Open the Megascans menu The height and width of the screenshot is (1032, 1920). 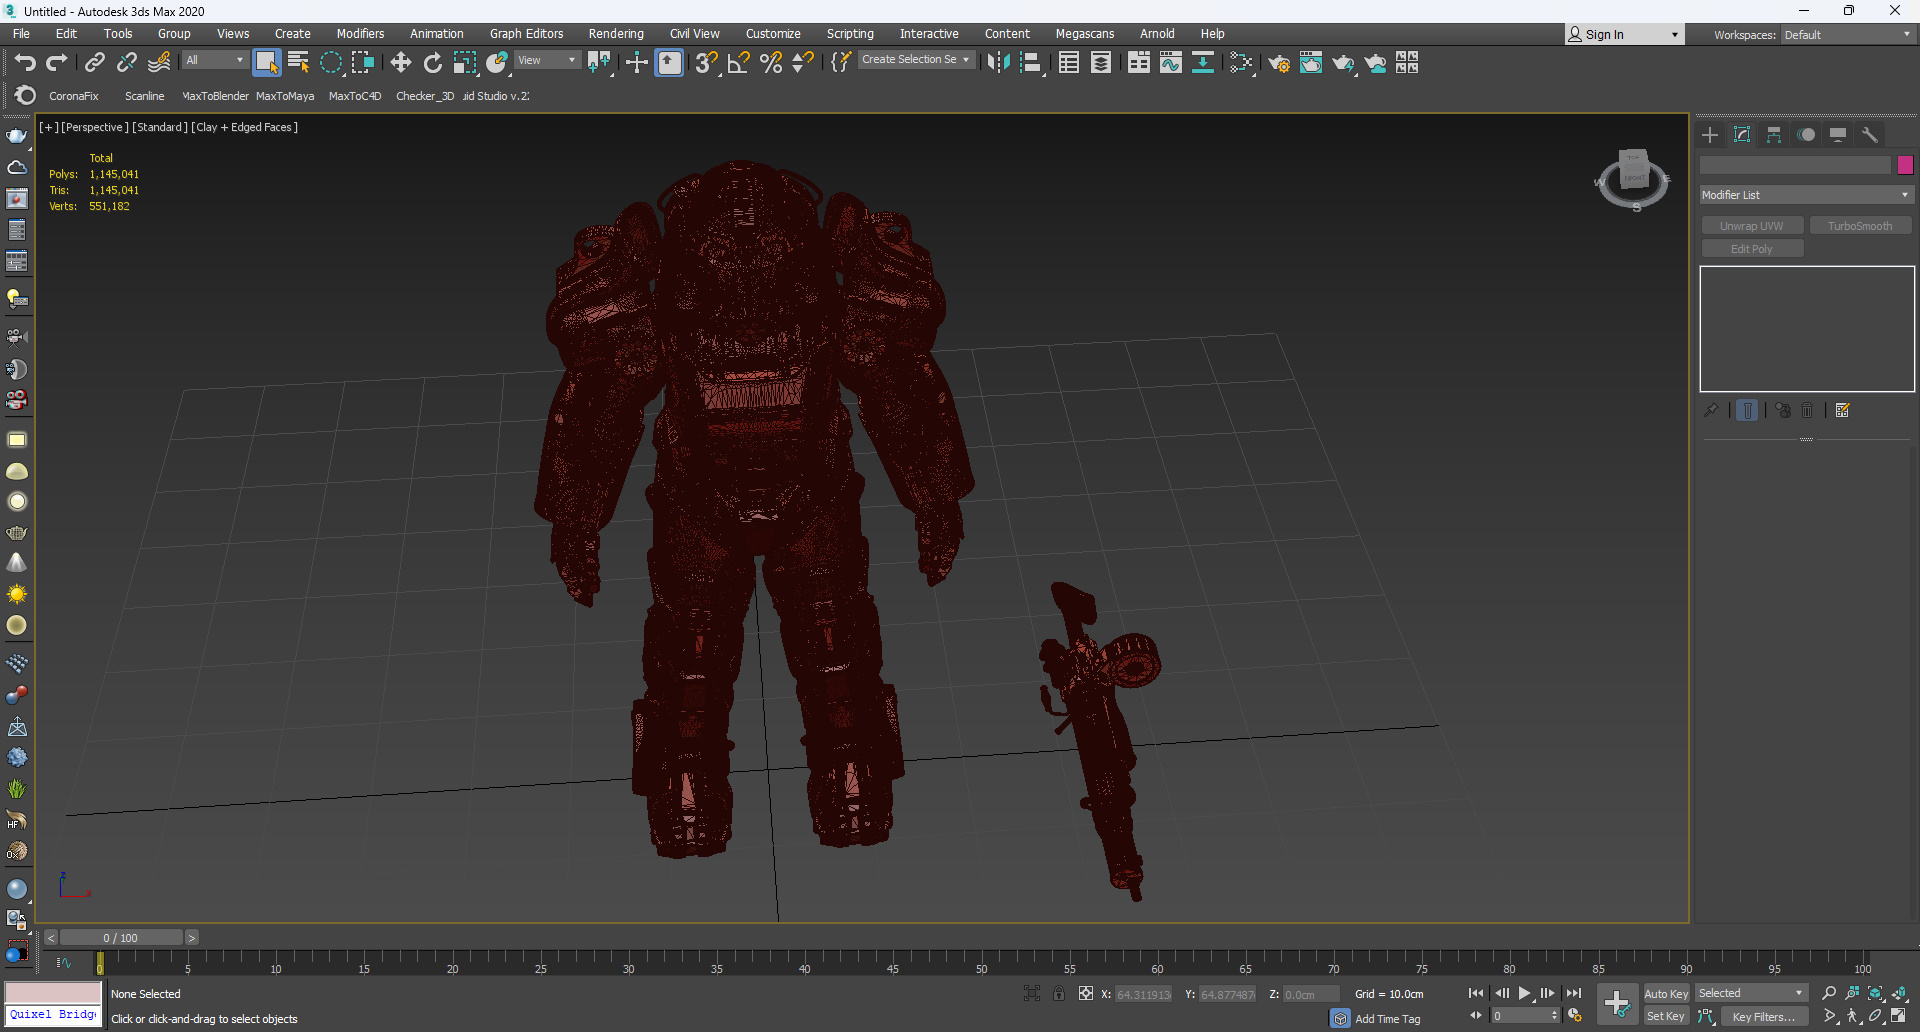pos(1084,34)
